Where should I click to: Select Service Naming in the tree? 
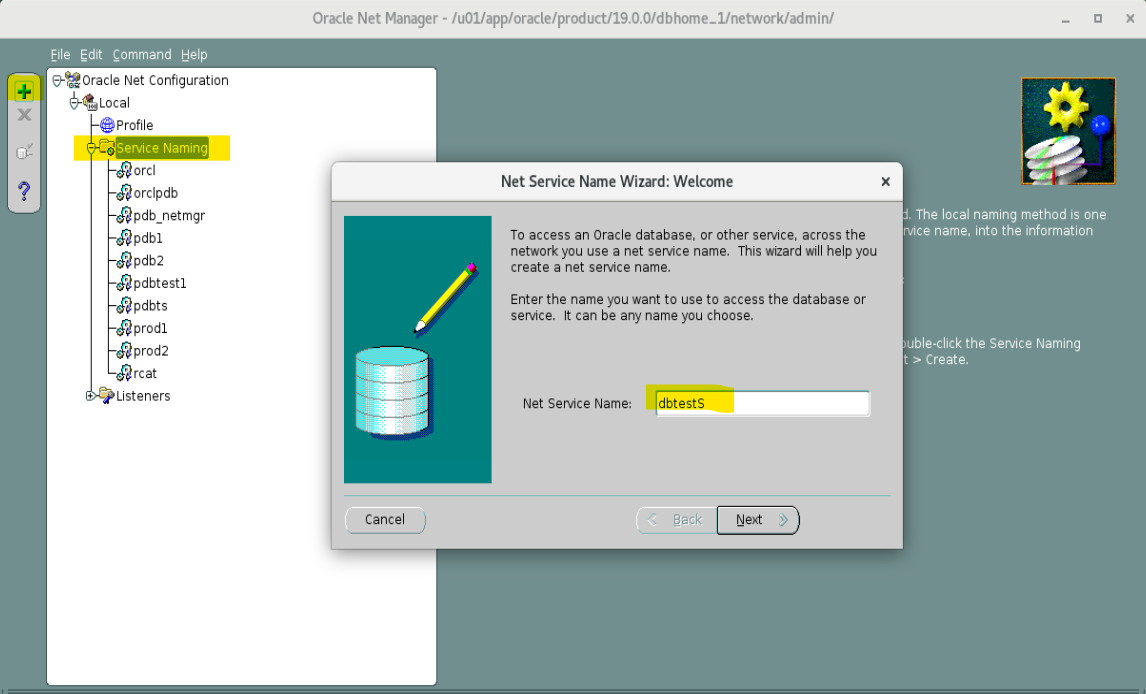click(162, 148)
